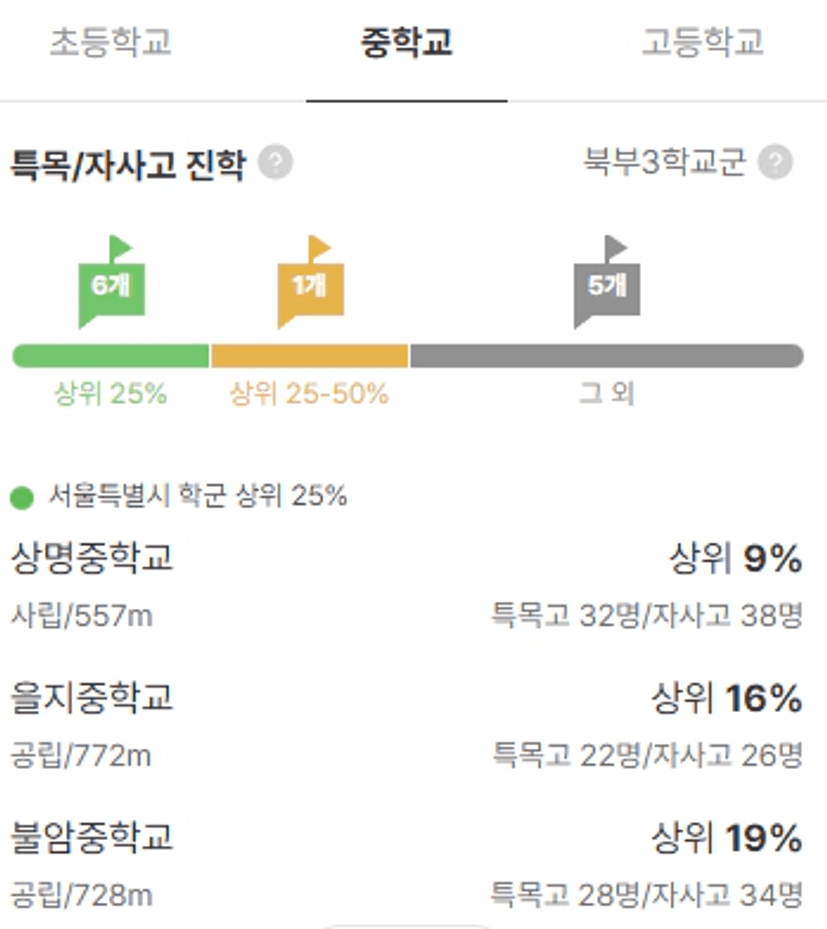This screenshot has height=929, width=827.
Task: Switch to the 중학교 tab
Action: pos(406,42)
